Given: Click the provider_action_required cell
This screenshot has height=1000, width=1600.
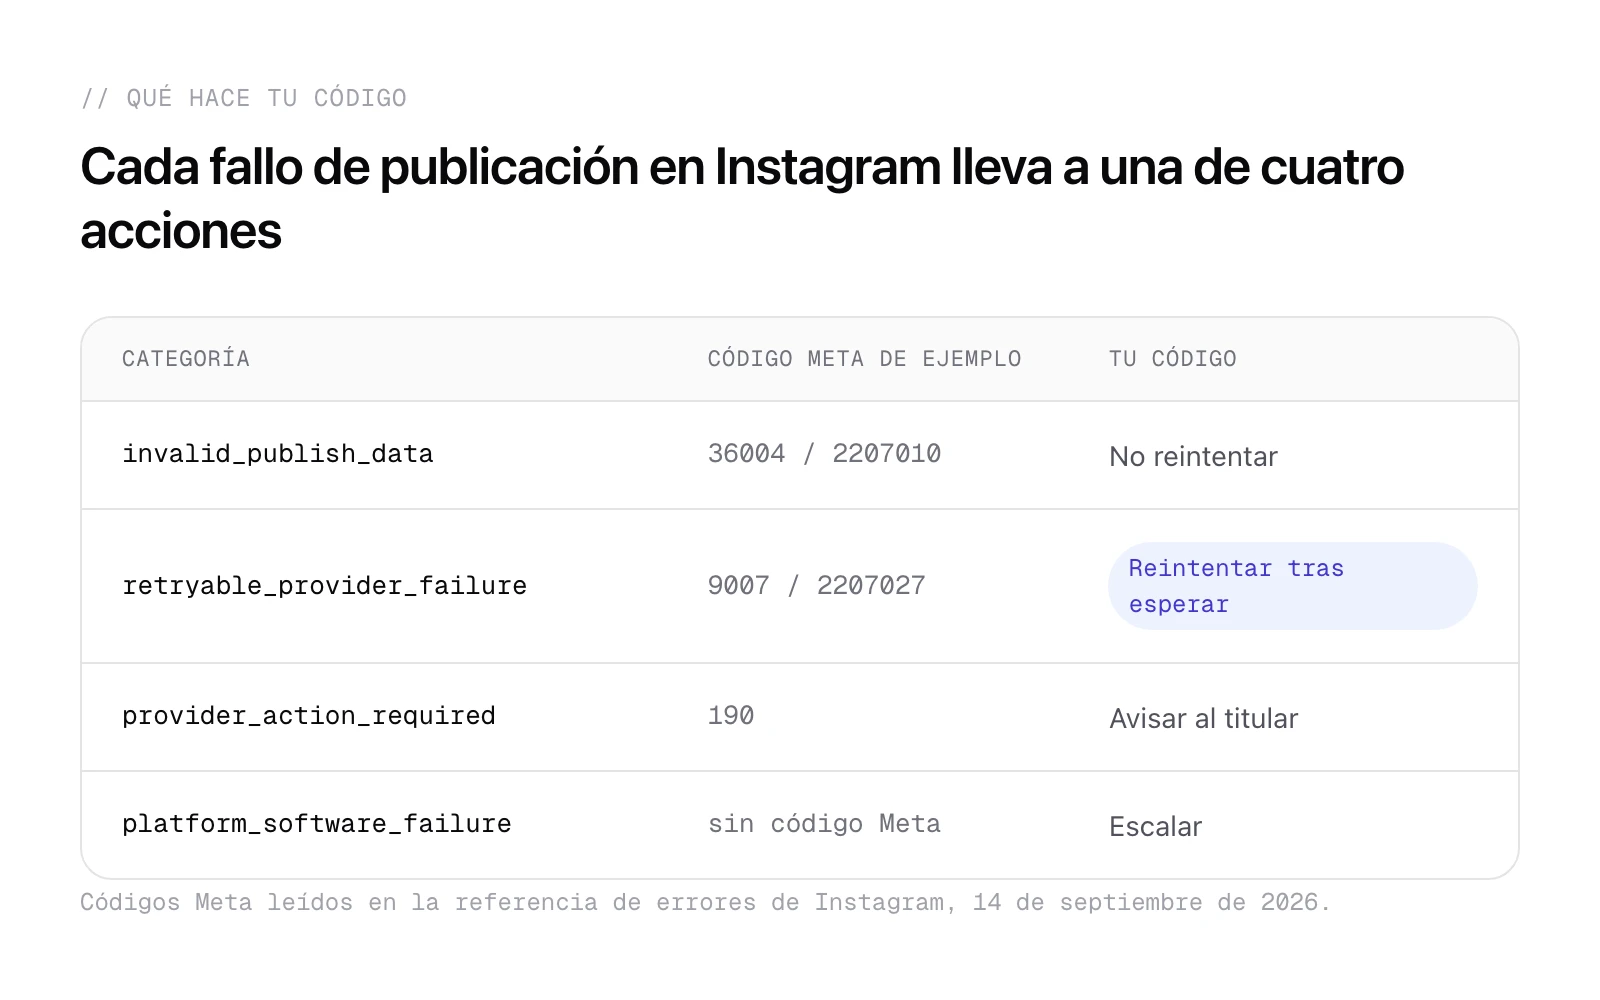Looking at the screenshot, I should tap(309, 716).
